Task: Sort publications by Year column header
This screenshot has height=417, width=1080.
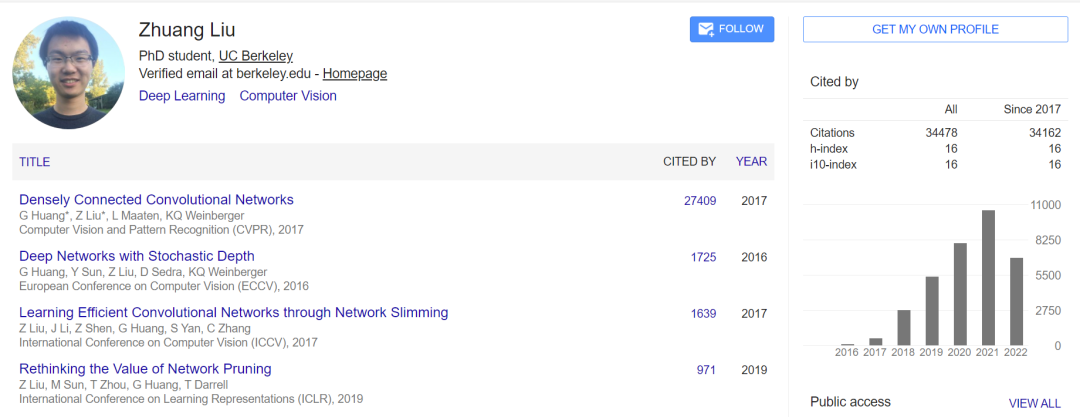Action: 751,161
